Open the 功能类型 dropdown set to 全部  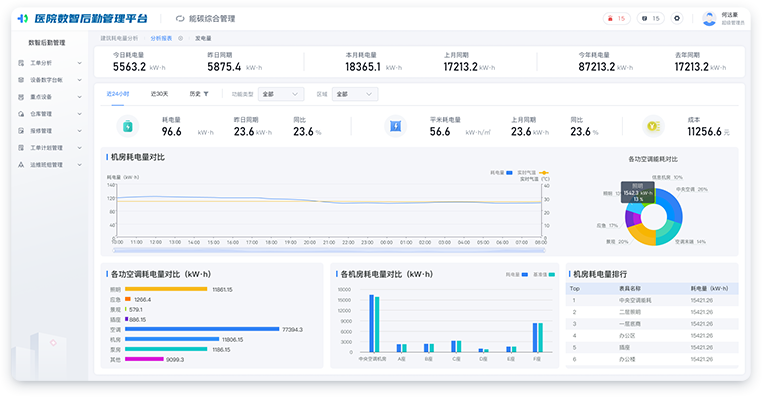281,94
